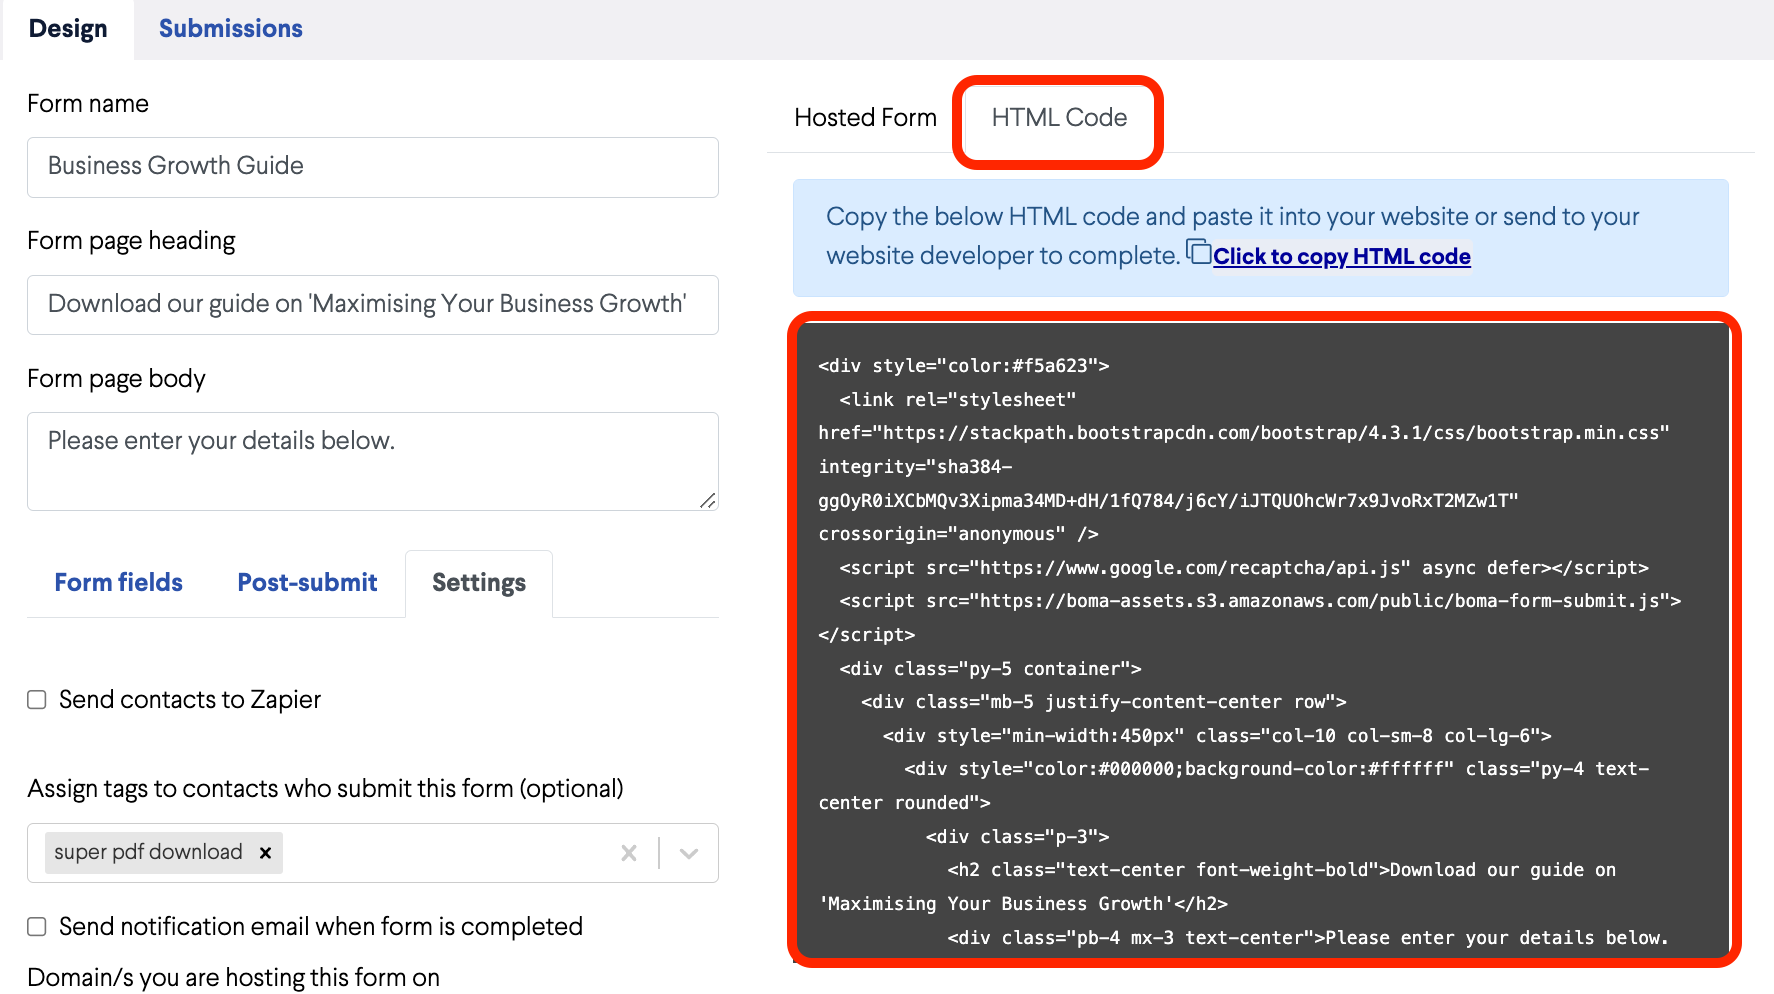Edit the Form page heading input
Viewport: 1774px width, 994px height.
(372, 305)
